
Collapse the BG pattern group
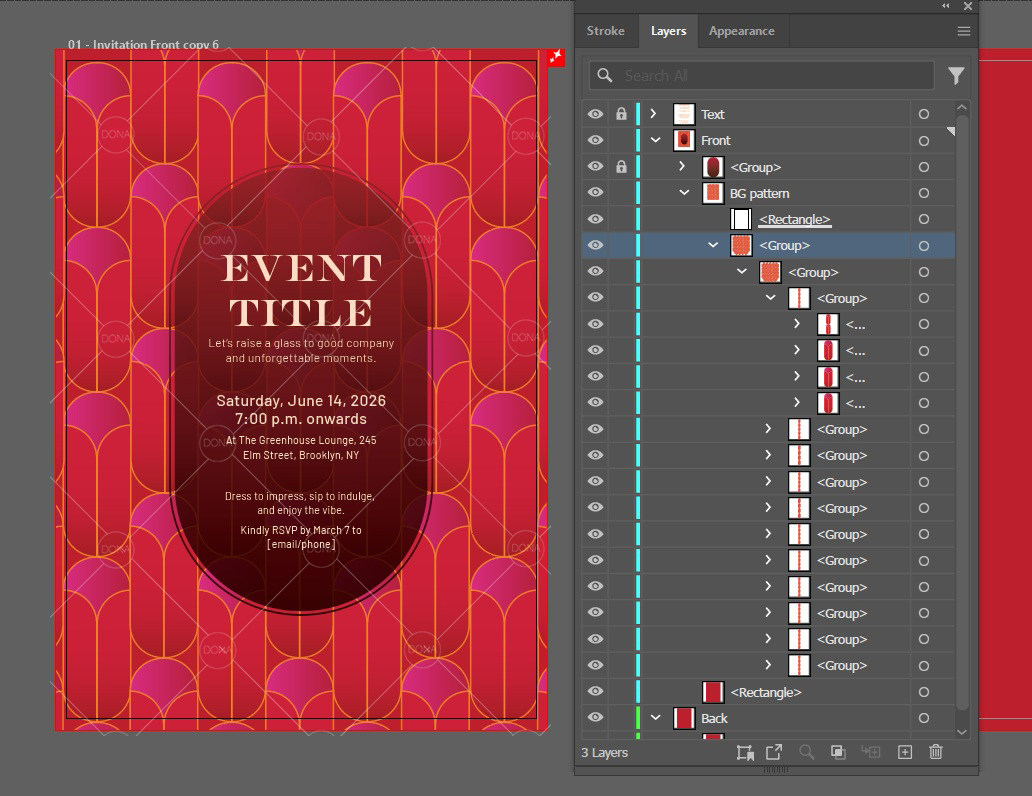click(685, 192)
